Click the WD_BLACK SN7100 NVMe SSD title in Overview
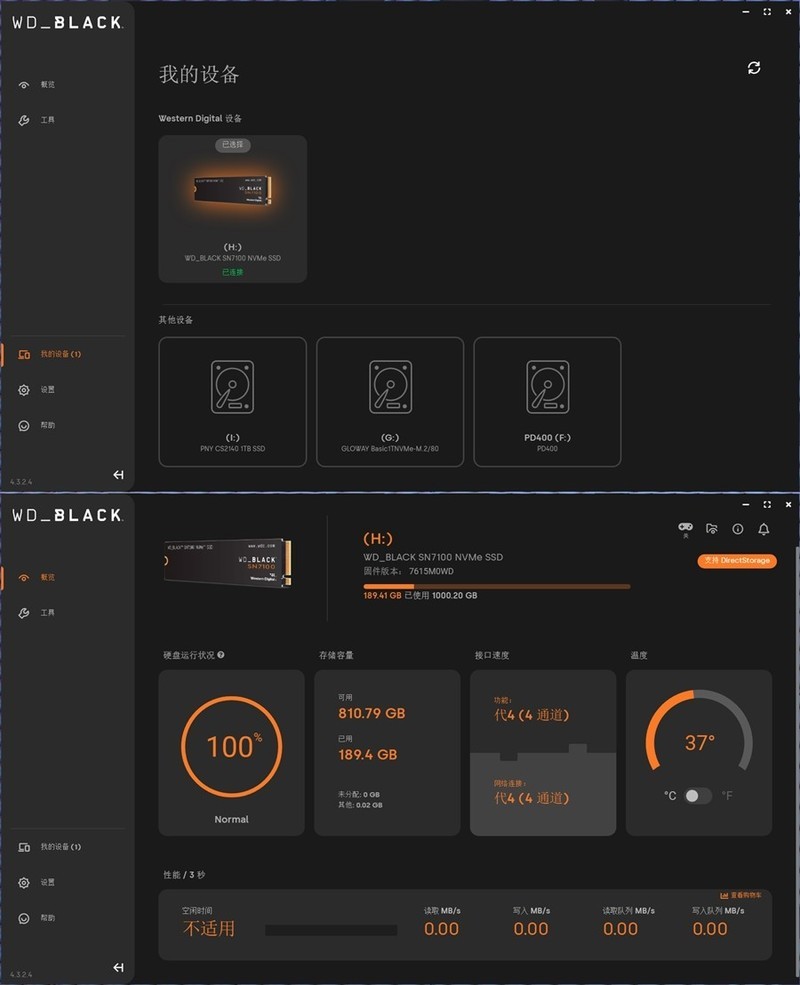Image resolution: width=800 pixels, height=985 pixels. click(433, 557)
